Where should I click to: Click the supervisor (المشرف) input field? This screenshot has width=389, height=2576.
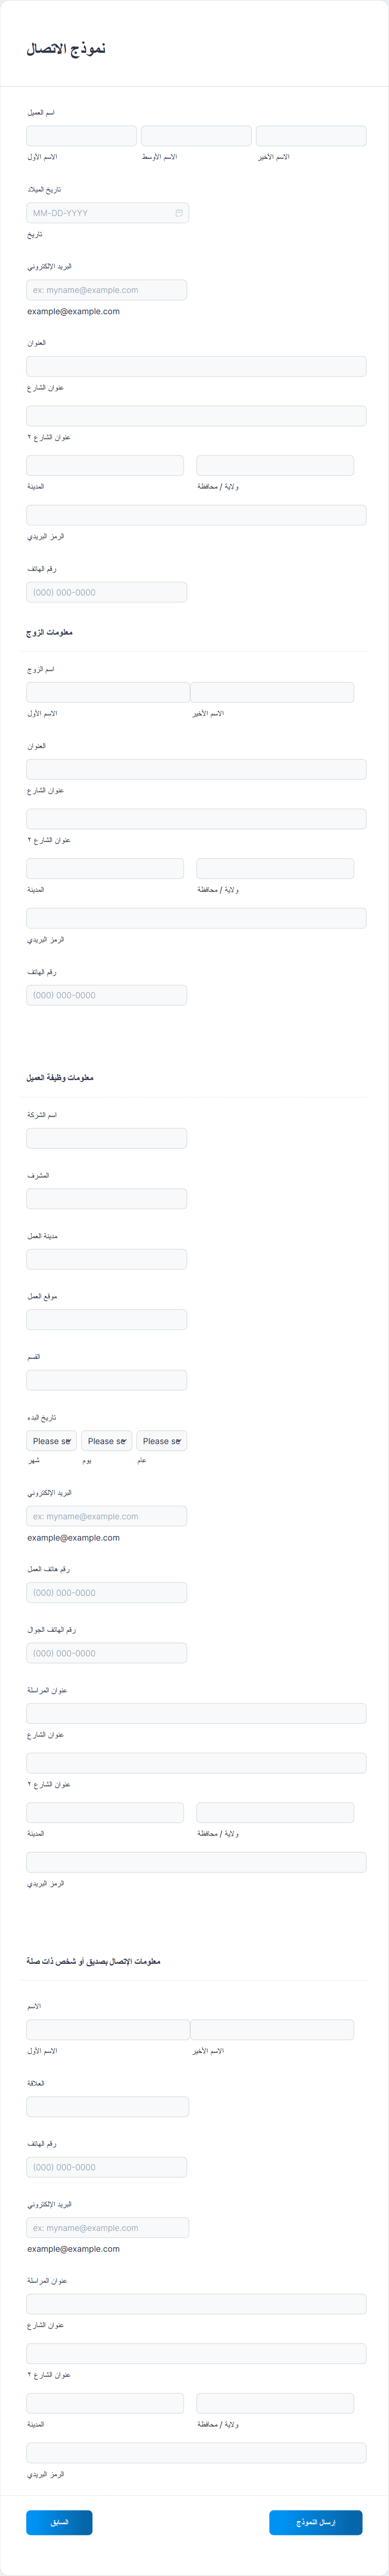click(x=106, y=1199)
